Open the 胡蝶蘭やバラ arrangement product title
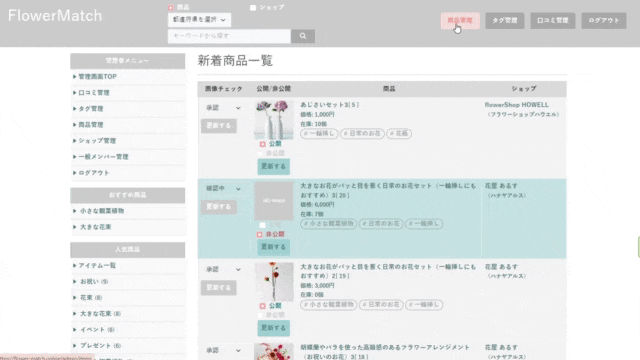This screenshot has width=640, height=360. [385, 352]
